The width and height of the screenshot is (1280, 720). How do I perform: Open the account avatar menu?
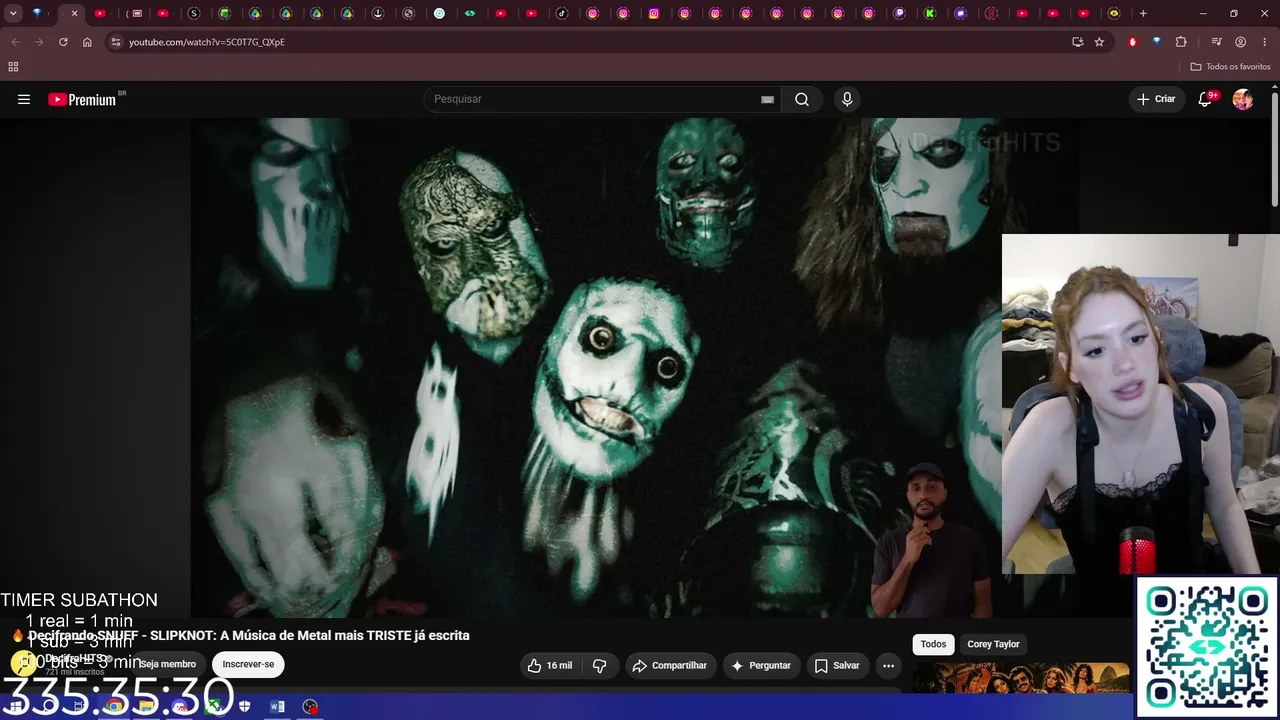point(1243,99)
